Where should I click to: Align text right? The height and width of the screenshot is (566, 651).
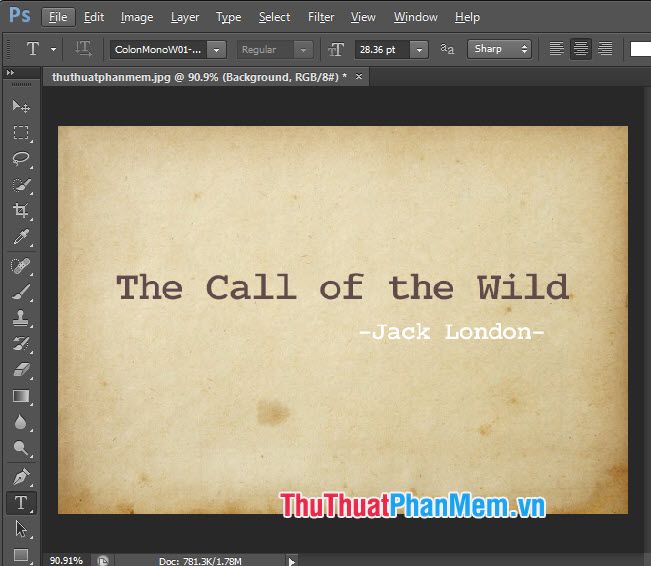605,49
